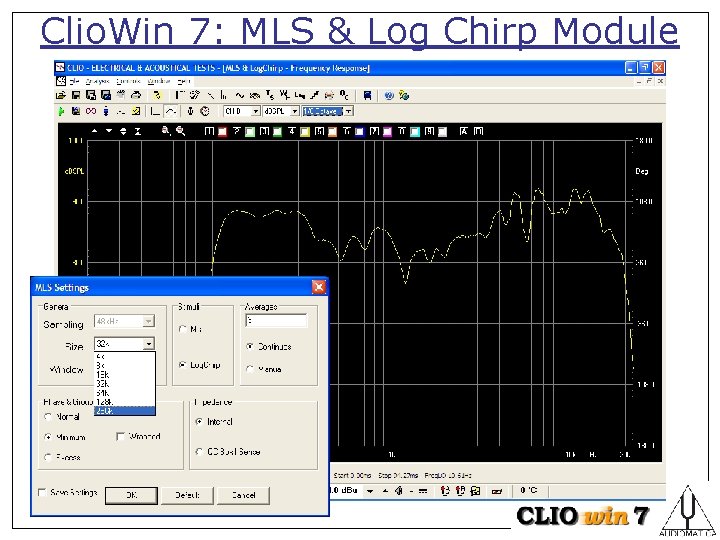Click the Ts parameters icon
This screenshot has width=720, height=540.
point(270,96)
